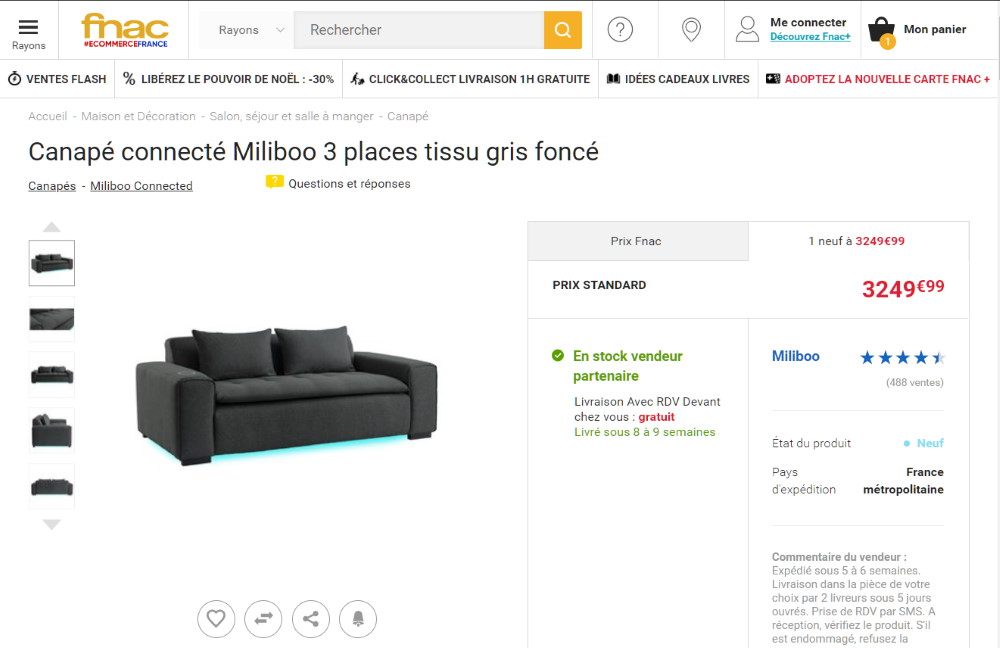
Task: Open the help question mark icon
Action: click(620, 29)
